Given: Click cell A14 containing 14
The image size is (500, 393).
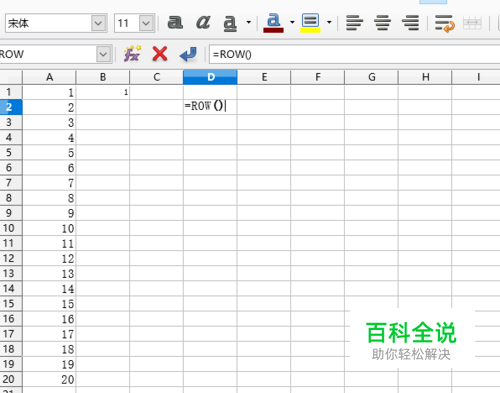Looking at the screenshot, I should (49, 289).
